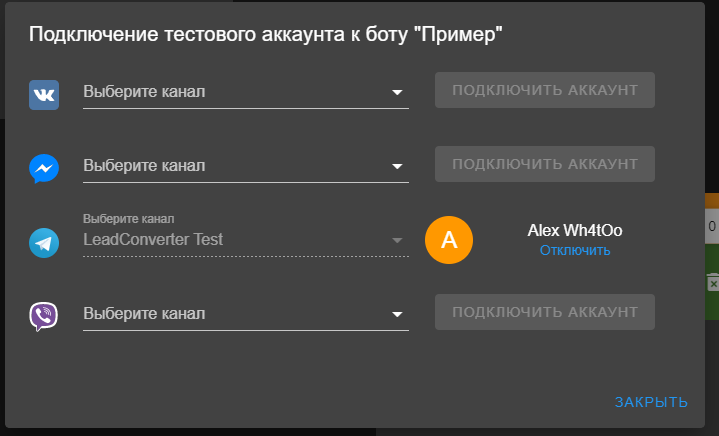Click the delete icon behind dialog edge

point(713,283)
